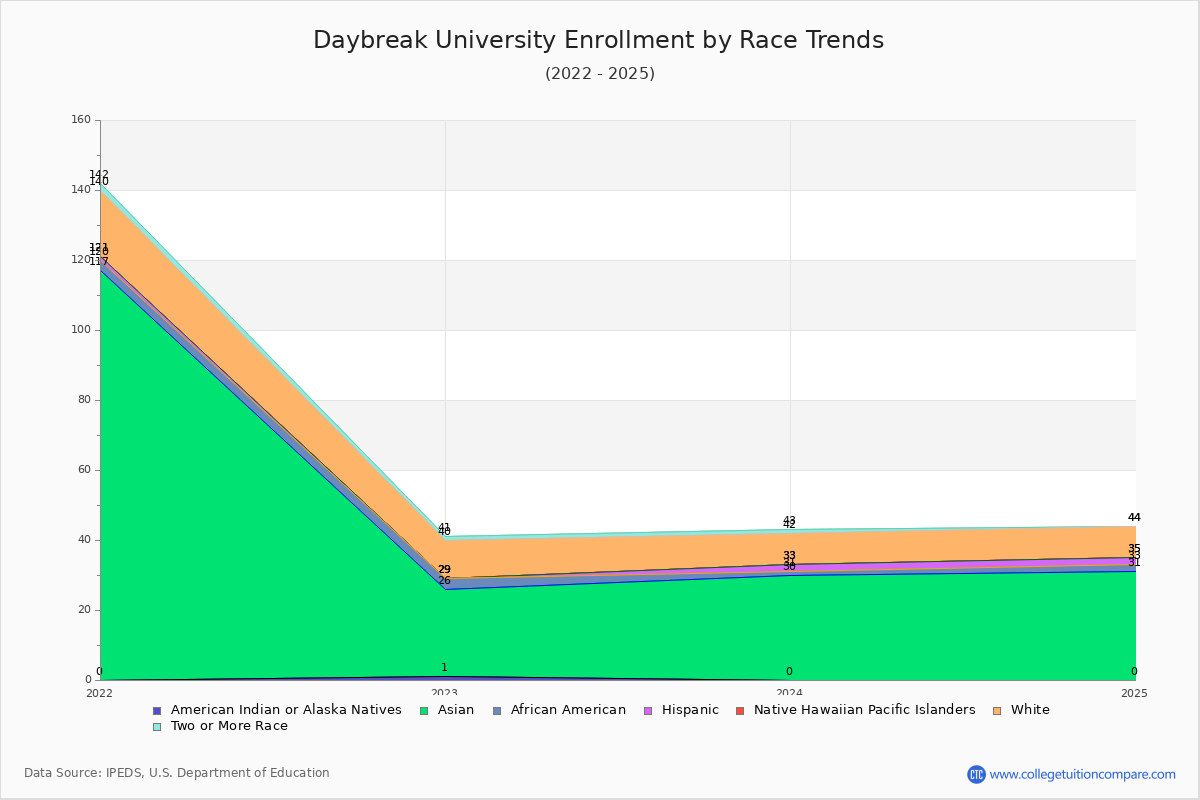Toggle the Asian series legend label
Image resolution: width=1200 pixels, height=800 pixels.
pos(456,710)
